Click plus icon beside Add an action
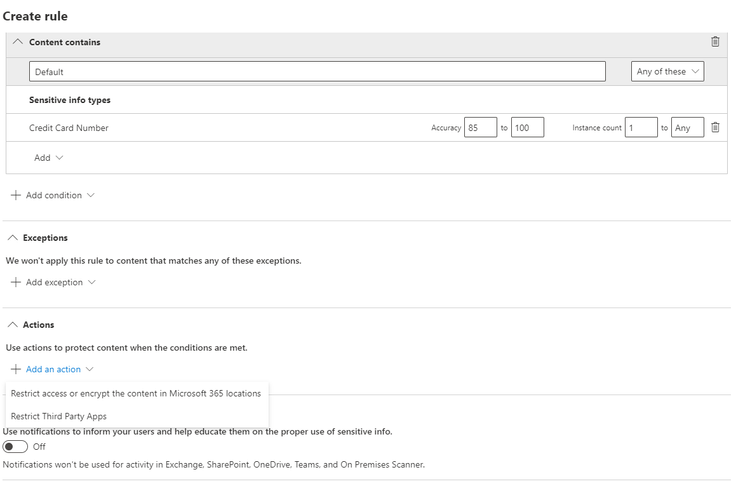This screenshot has height=481, width=750. [16, 369]
